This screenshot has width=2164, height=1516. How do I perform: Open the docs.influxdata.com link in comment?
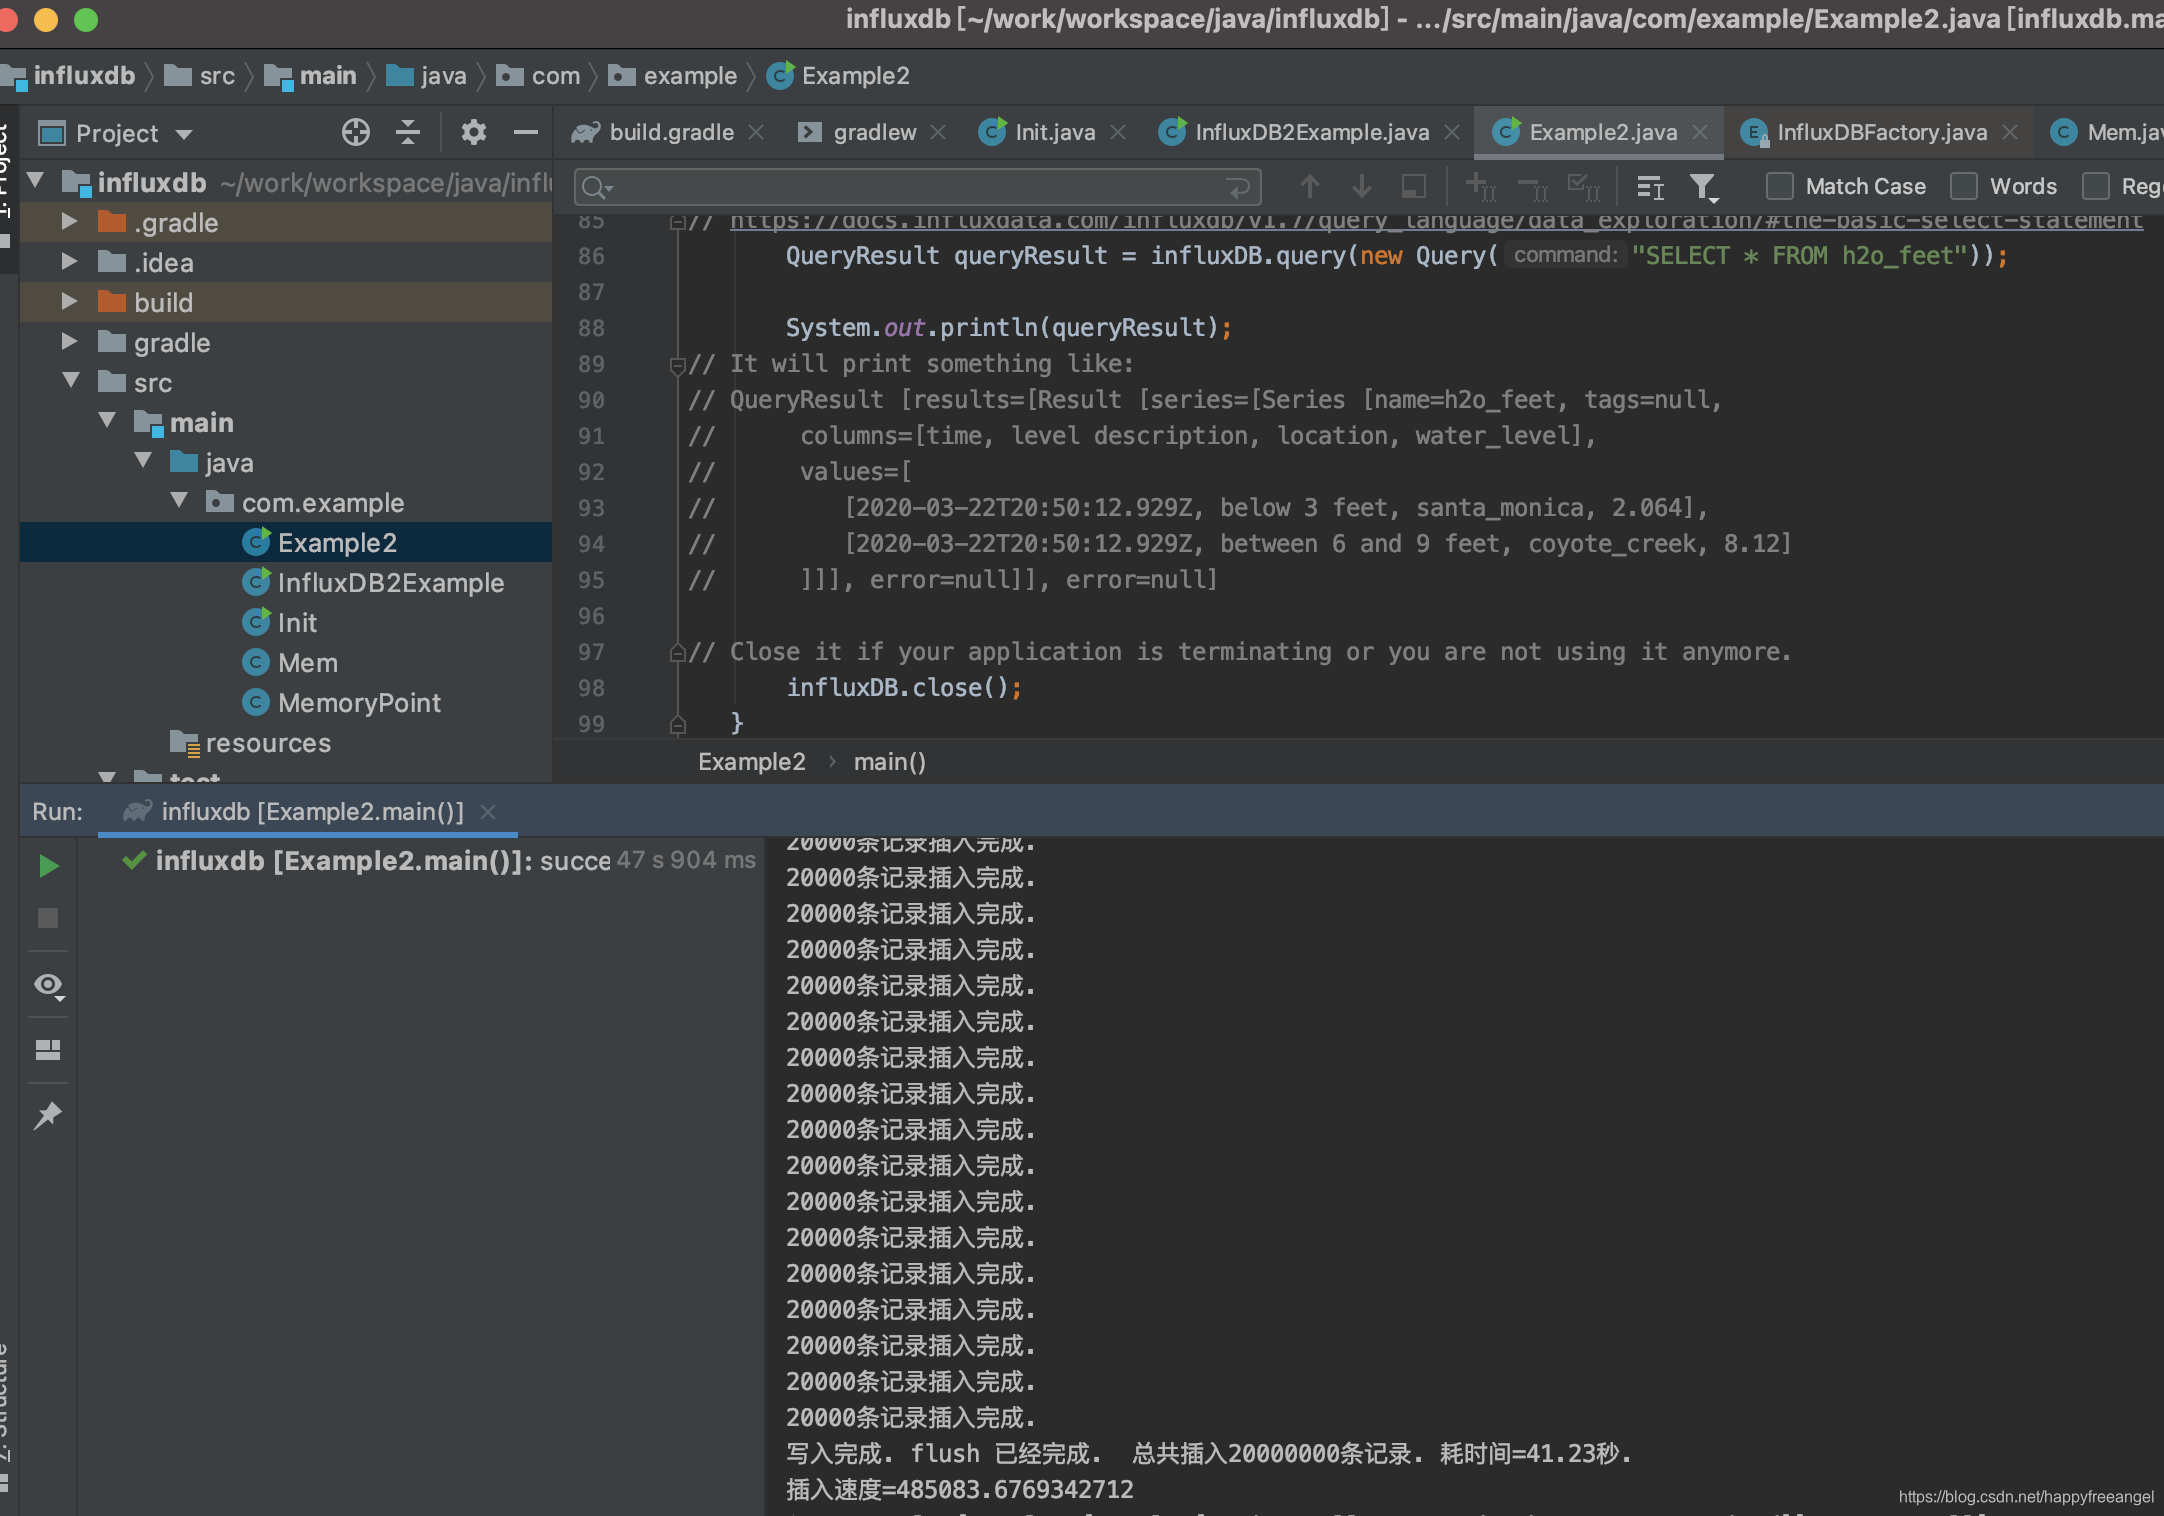[1436, 221]
